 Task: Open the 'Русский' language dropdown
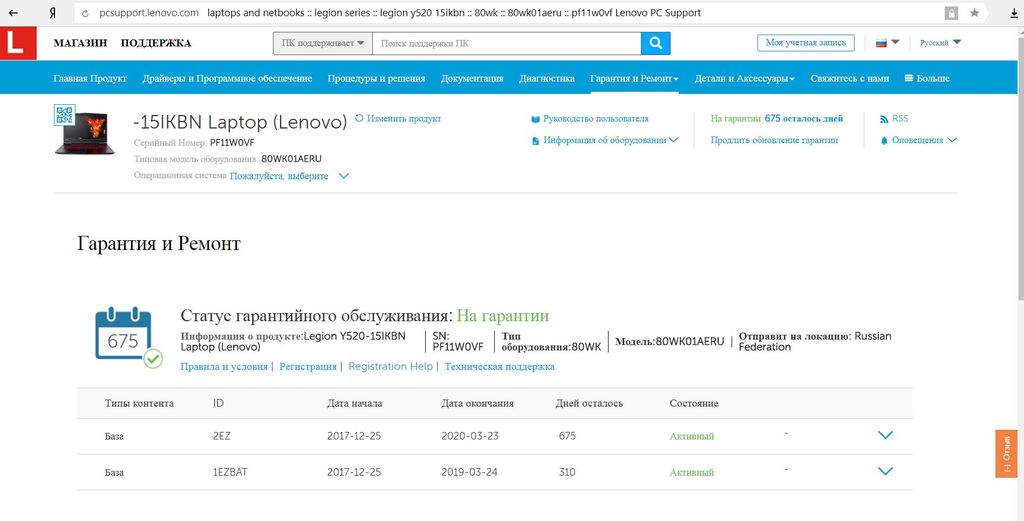click(940, 43)
